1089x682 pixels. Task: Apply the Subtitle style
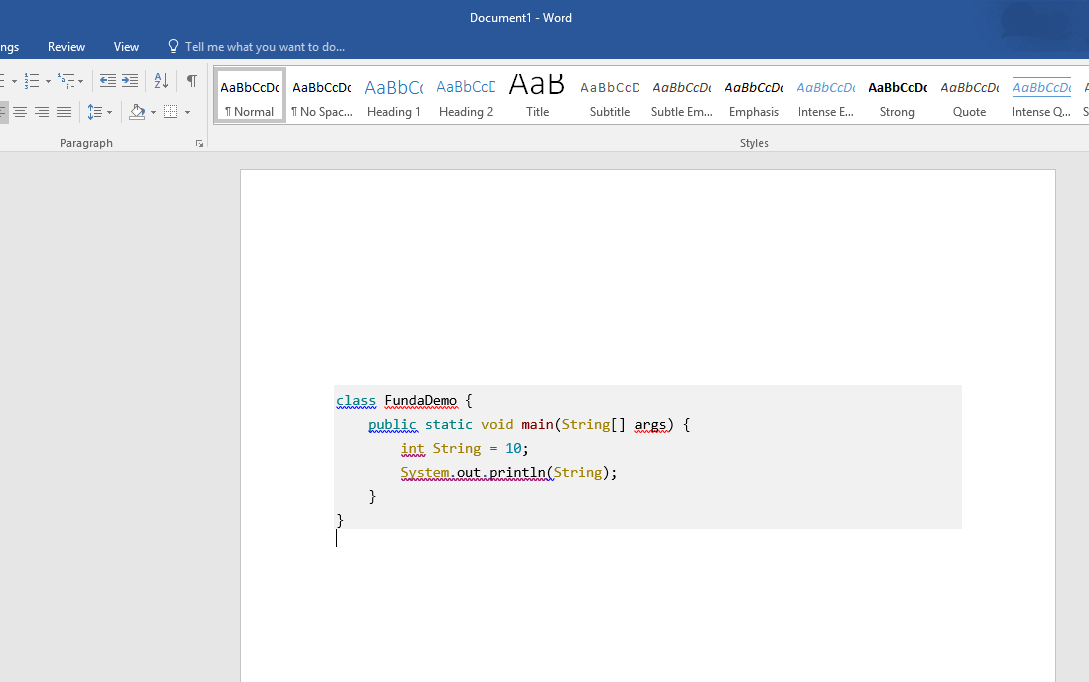pyautogui.click(x=610, y=97)
